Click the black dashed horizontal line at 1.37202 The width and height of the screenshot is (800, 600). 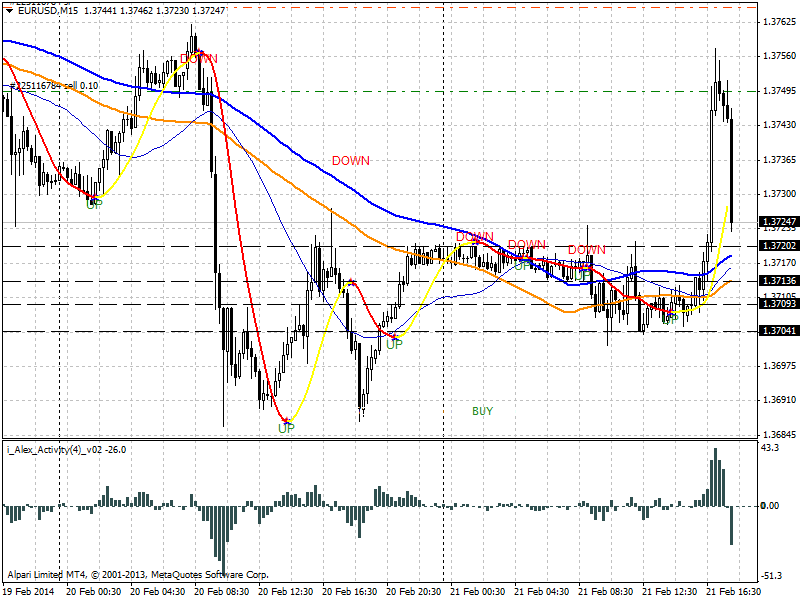pyautogui.click(x=380, y=246)
